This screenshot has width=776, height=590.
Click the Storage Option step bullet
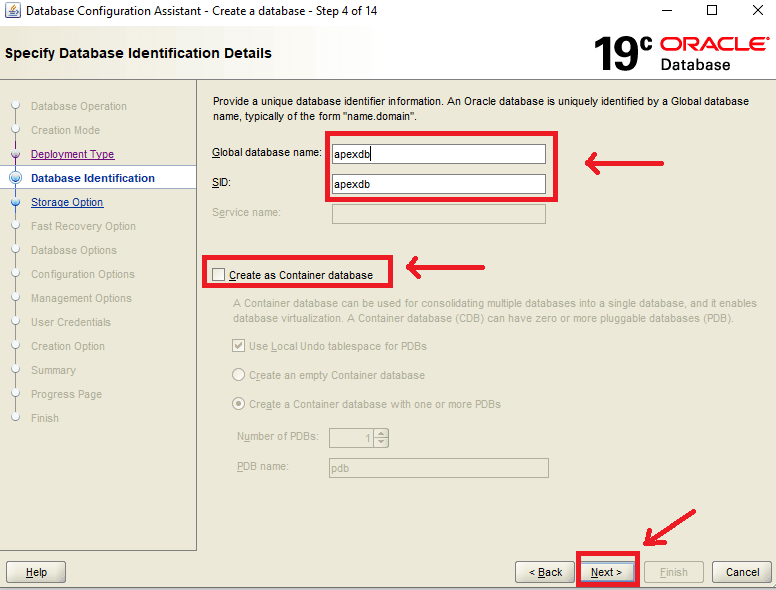[15, 202]
